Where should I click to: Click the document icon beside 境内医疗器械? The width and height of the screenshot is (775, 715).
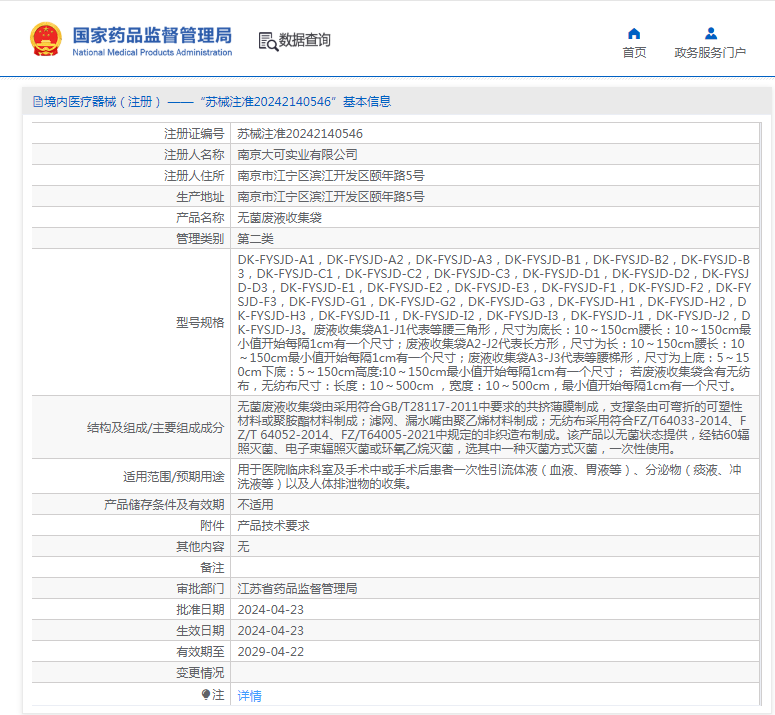point(38,102)
